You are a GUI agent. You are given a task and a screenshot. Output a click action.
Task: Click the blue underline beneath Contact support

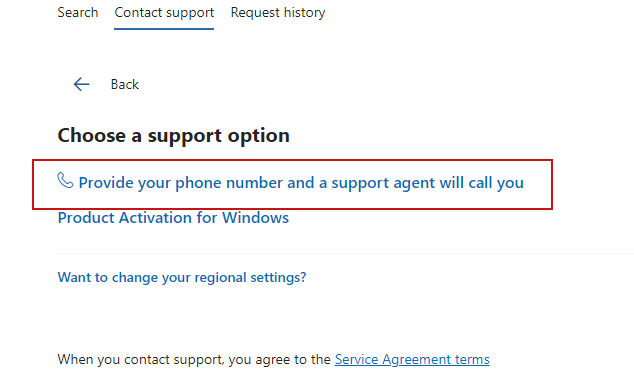click(x=164, y=29)
